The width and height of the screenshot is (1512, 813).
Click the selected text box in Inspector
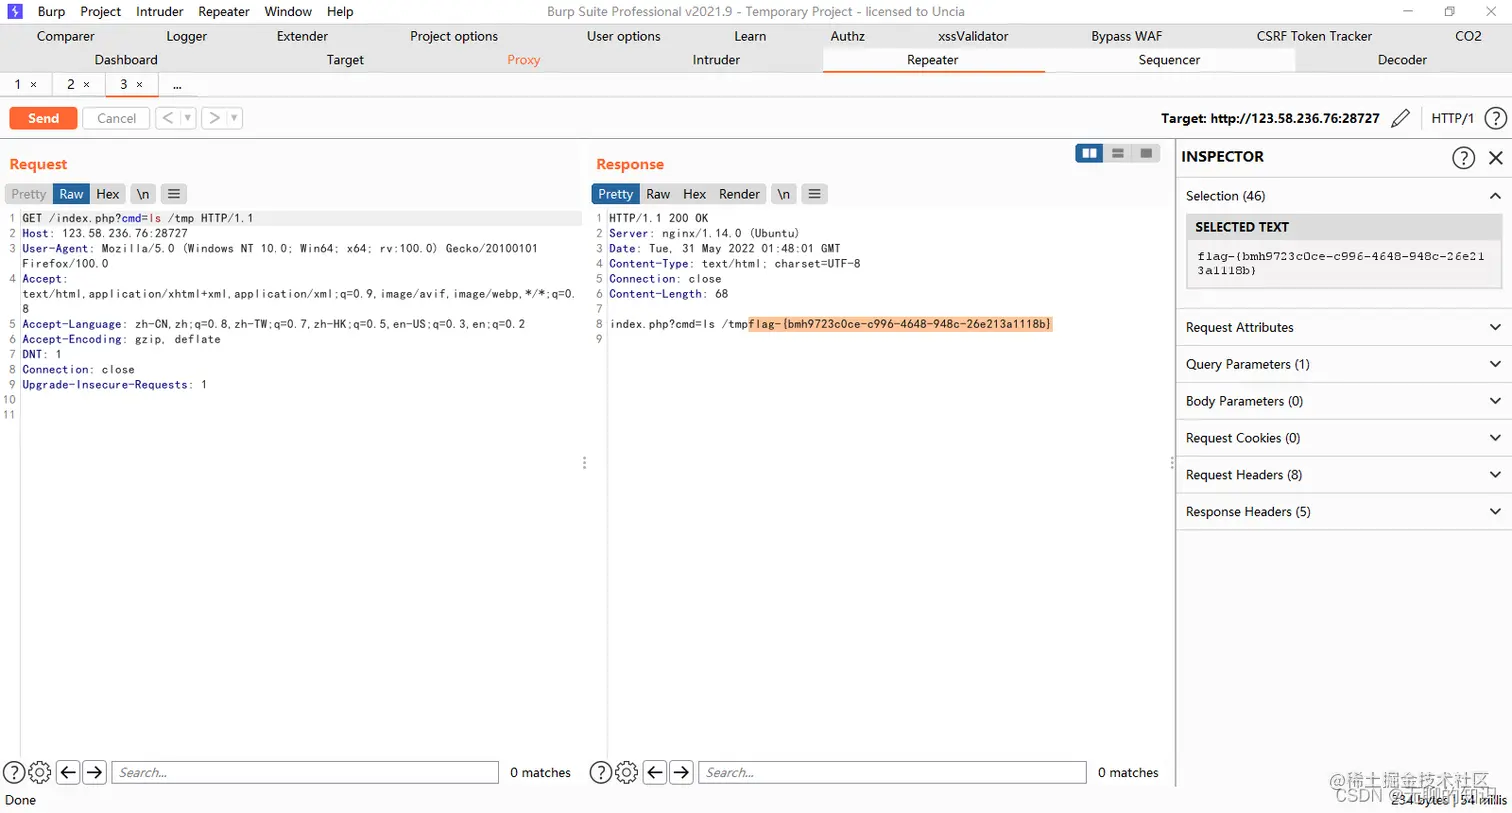(1343, 264)
